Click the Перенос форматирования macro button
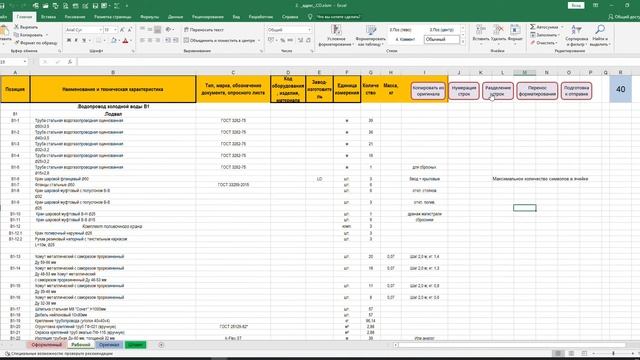 (537, 91)
